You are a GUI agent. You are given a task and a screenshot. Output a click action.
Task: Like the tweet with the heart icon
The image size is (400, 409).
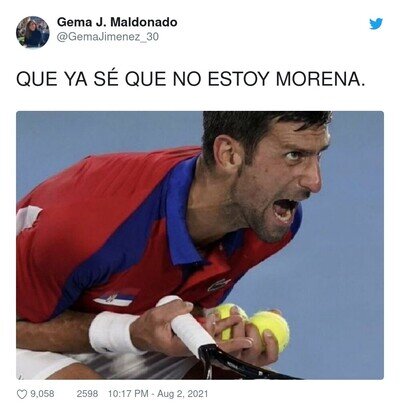22,394
